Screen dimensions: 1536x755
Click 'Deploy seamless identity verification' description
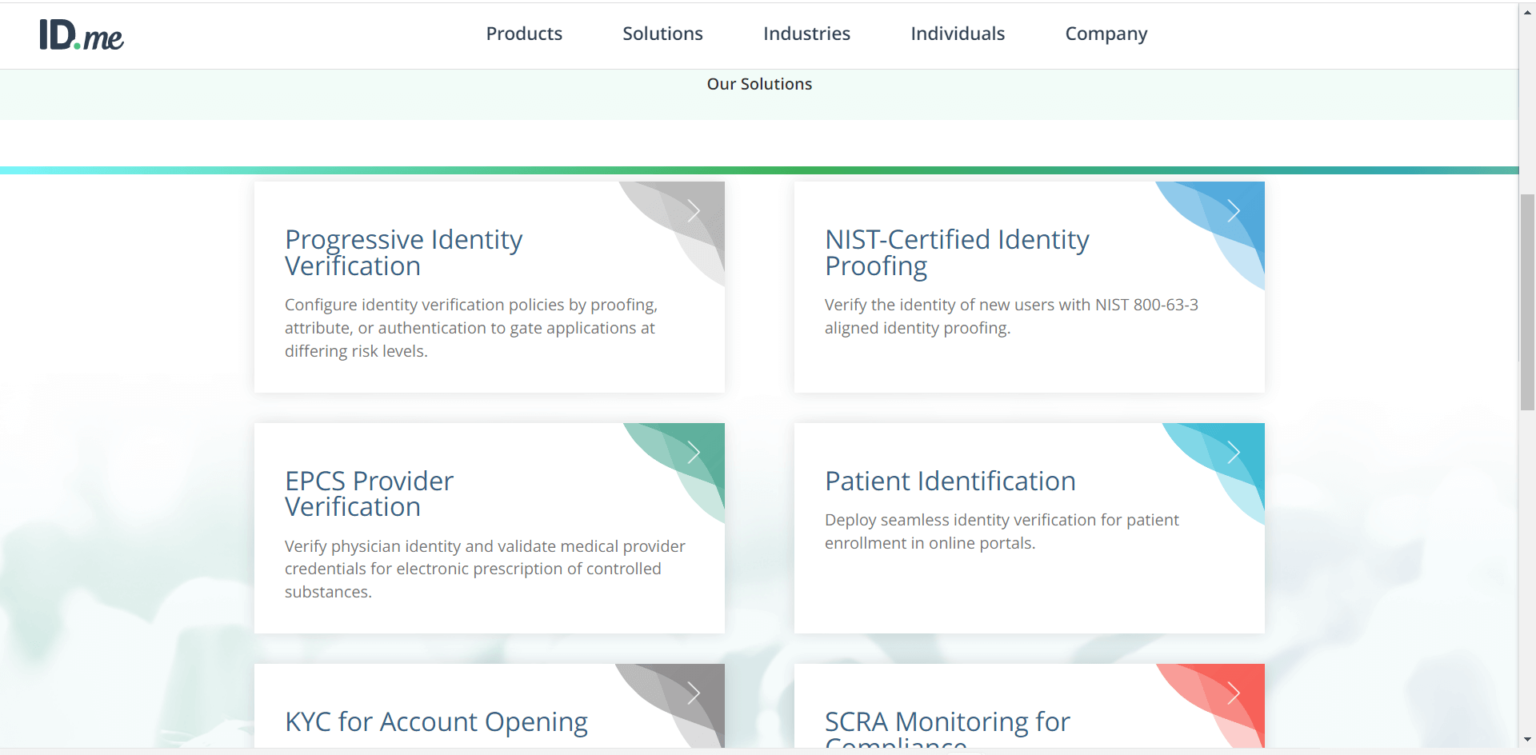1002,532
